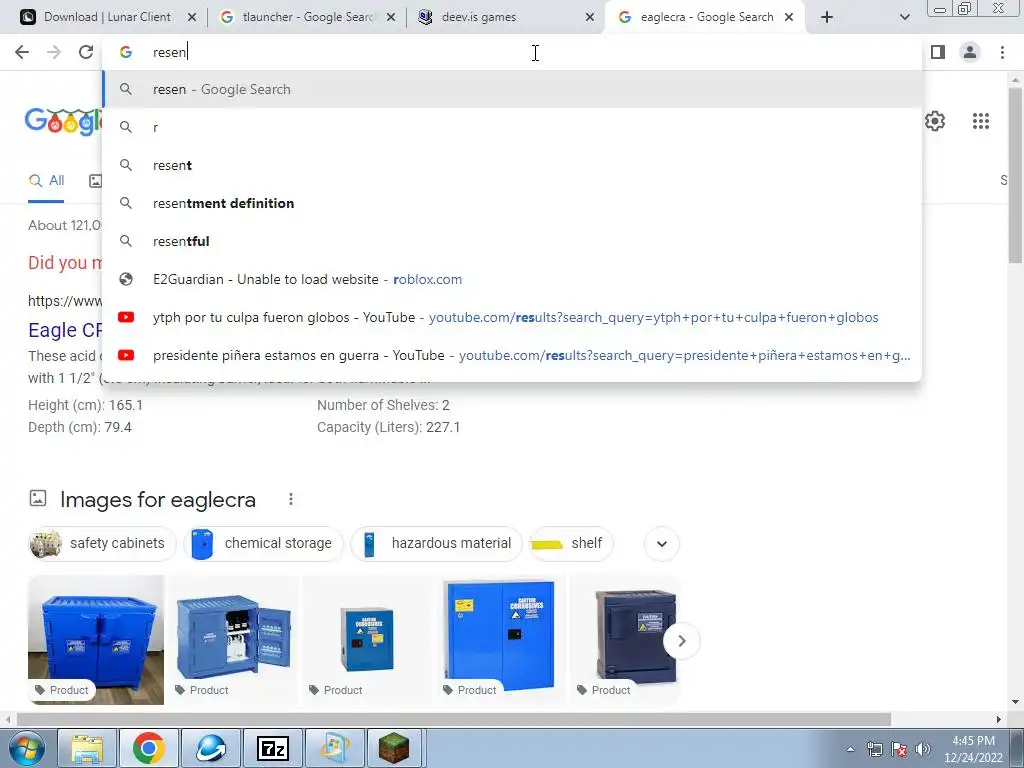Reload the current page
Image resolution: width=1024 pixels, height=768 pixels.
click(x=86, y=52)
